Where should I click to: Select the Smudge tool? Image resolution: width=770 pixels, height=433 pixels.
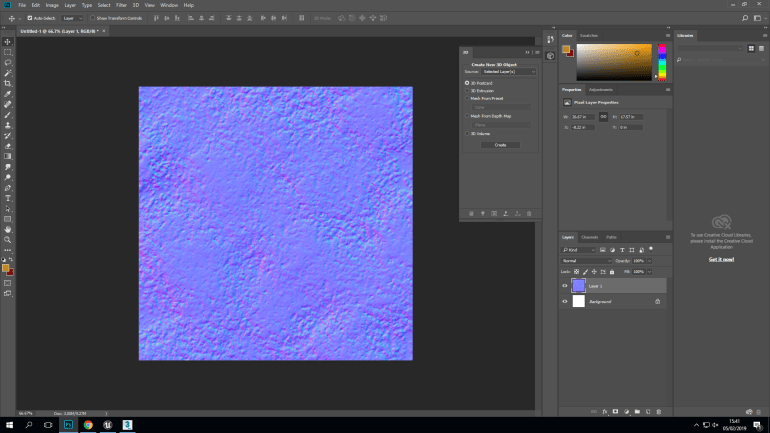[x=7, y=167]
